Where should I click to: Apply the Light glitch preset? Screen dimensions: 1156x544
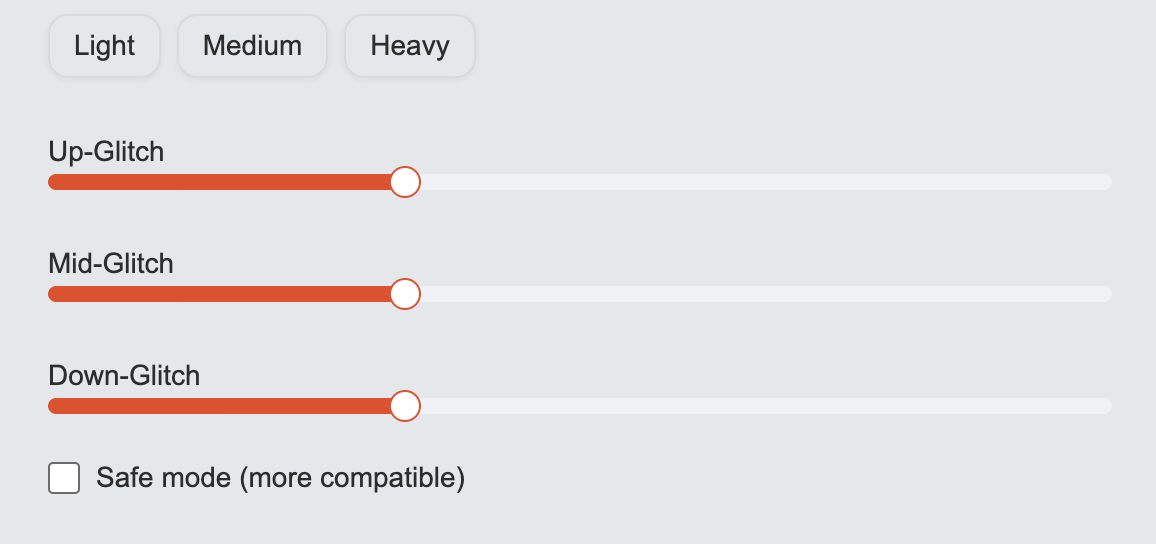pyautogui.click(x=104, y=46)
